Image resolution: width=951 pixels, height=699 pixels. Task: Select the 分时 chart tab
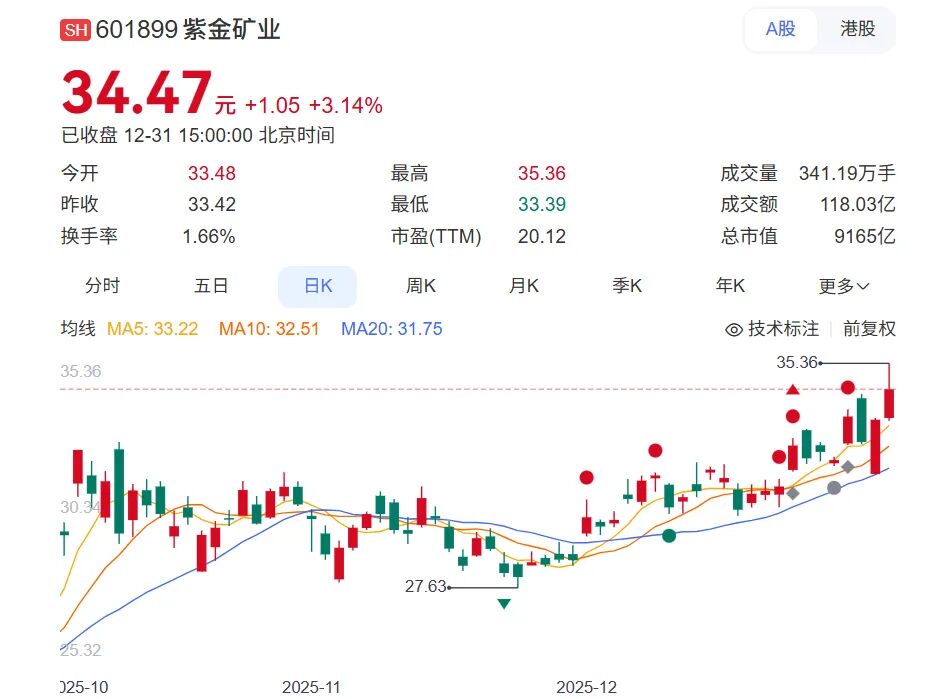coord(102,286)
